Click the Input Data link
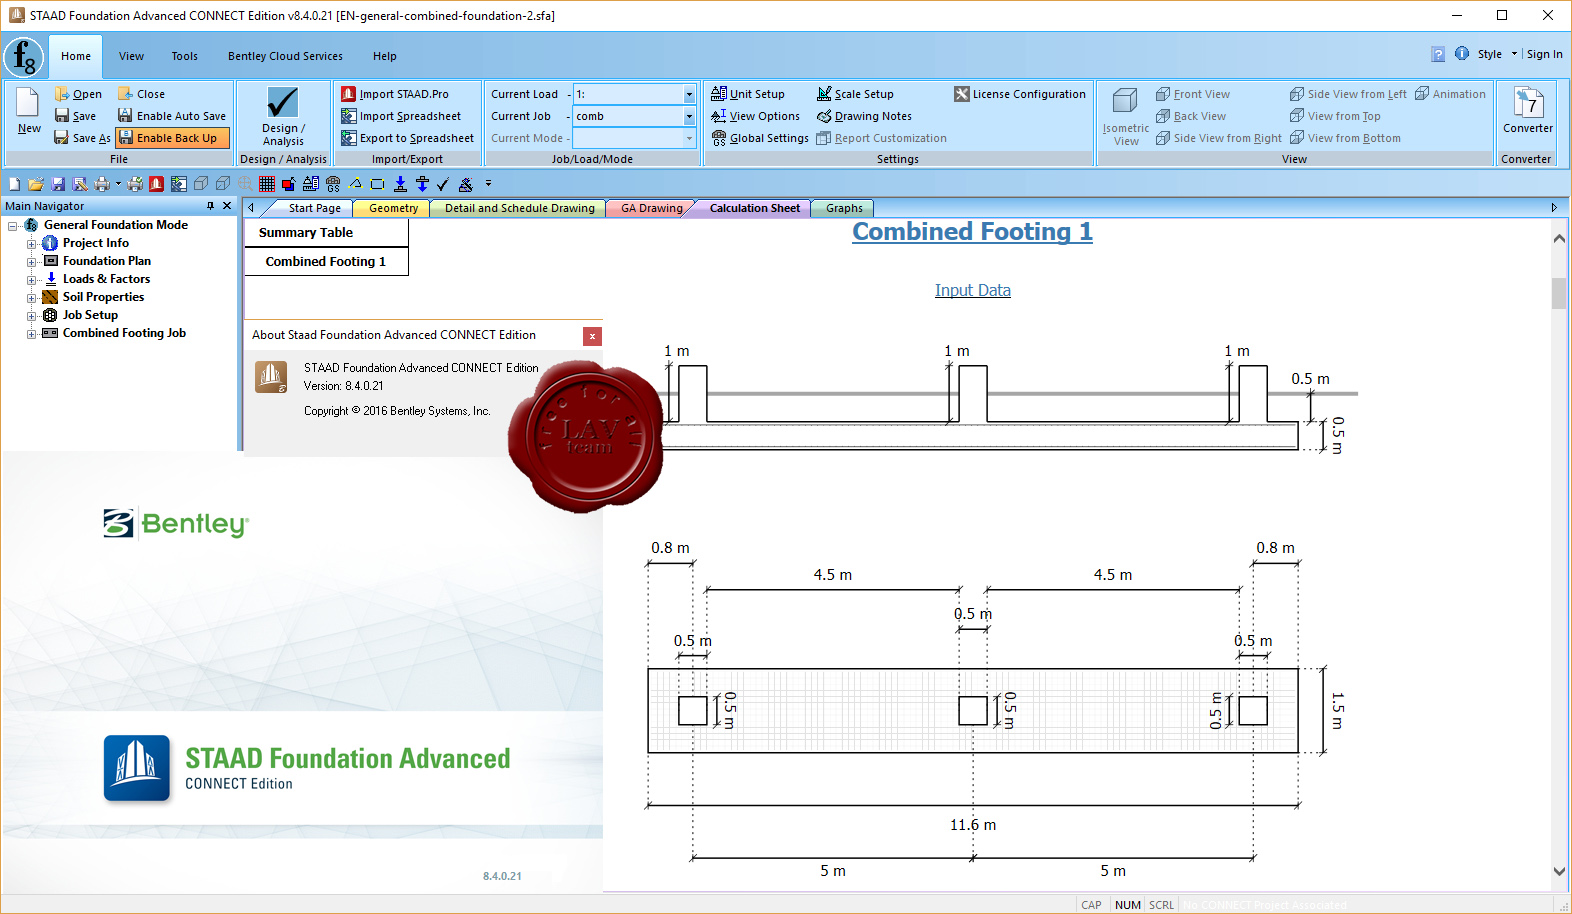The image size is (1572, 914). (x=972, y=290)
